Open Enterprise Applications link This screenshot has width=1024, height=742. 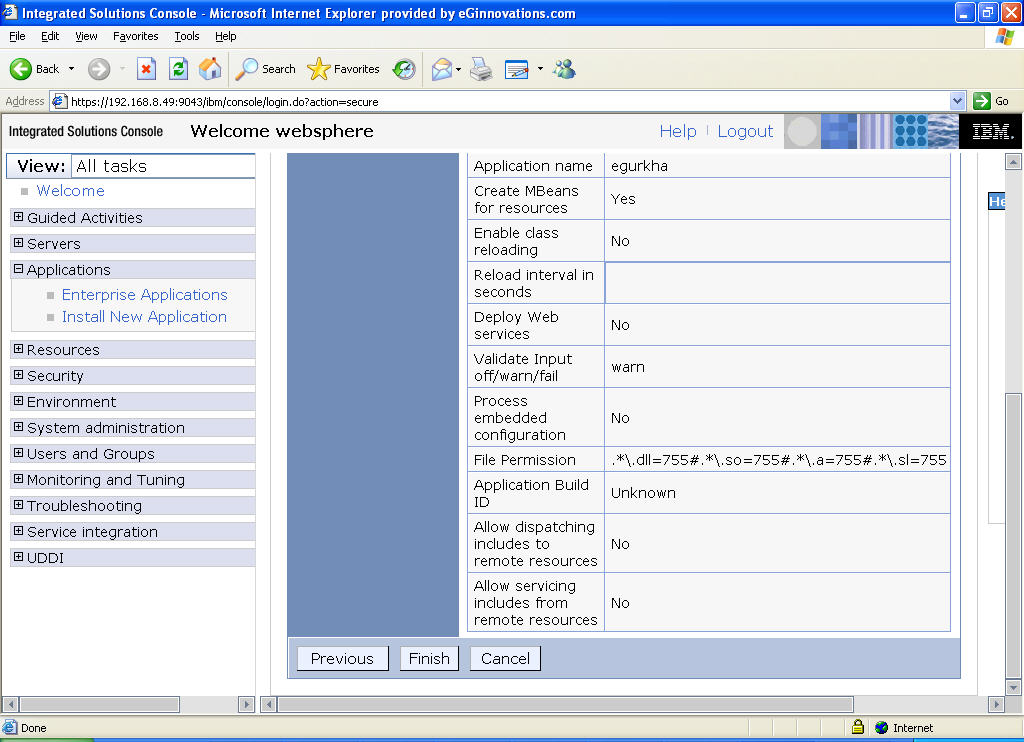pyautogui.click(x=144, y=295)
